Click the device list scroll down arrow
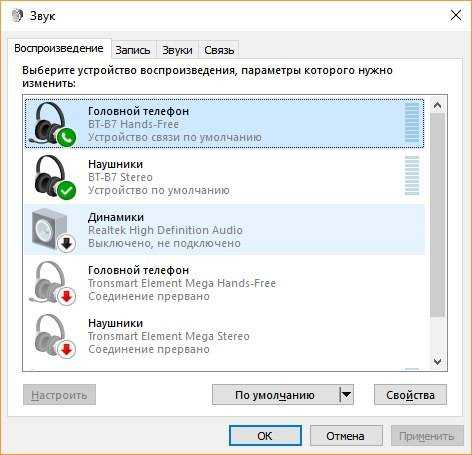The image size is (472, 455). (437, 361)
